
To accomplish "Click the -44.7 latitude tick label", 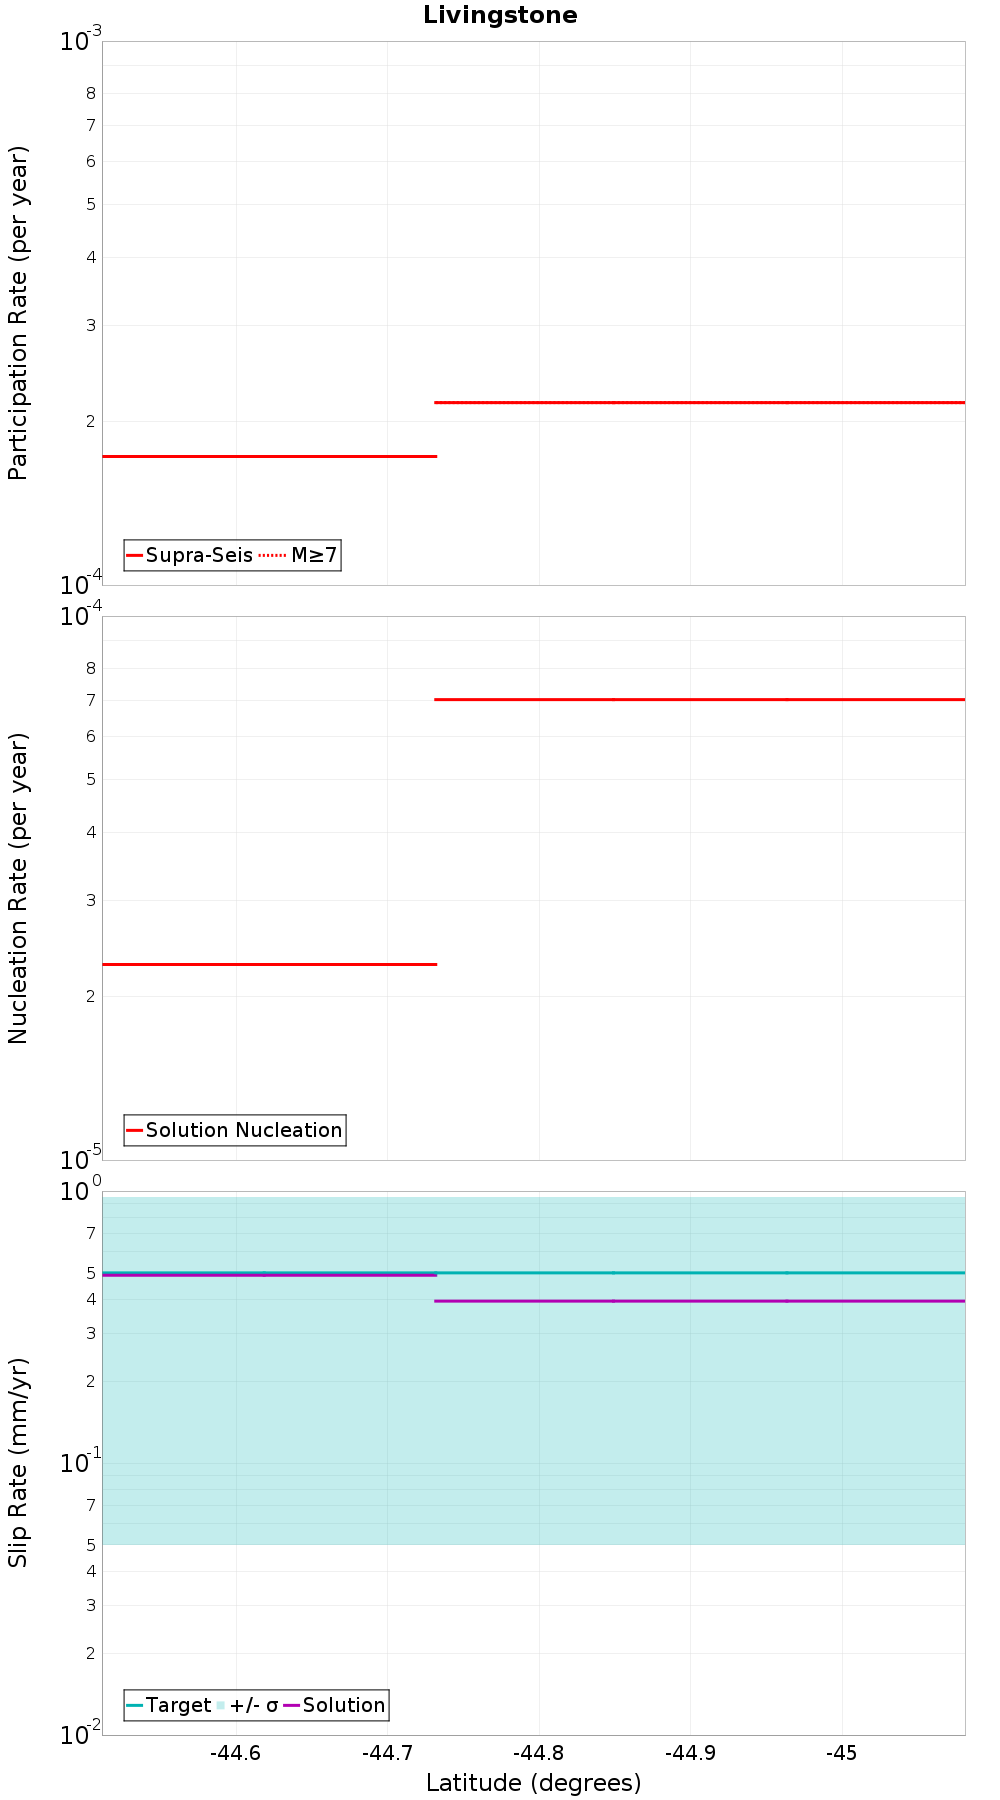I will tap(388, 1753).
